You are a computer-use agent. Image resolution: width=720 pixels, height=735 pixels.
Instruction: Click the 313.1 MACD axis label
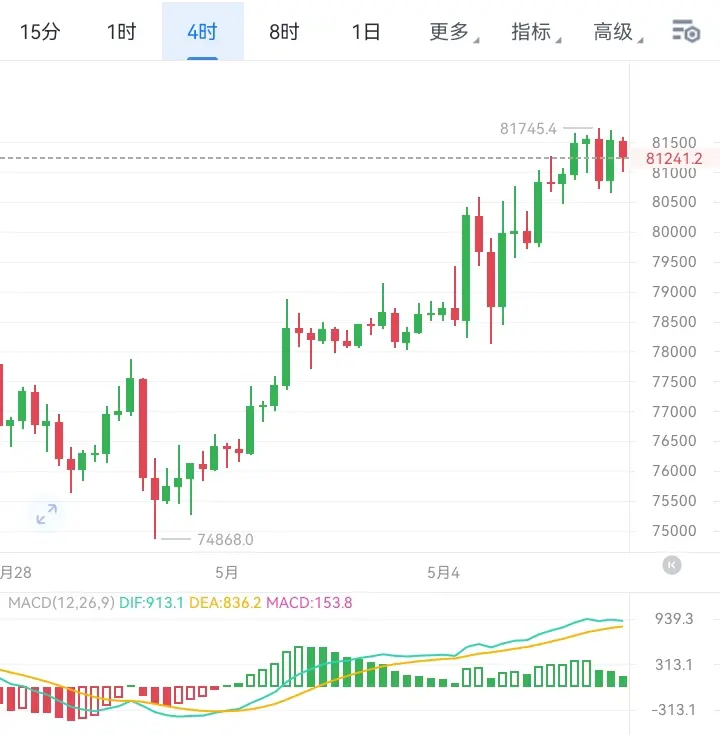pos(674,664)
